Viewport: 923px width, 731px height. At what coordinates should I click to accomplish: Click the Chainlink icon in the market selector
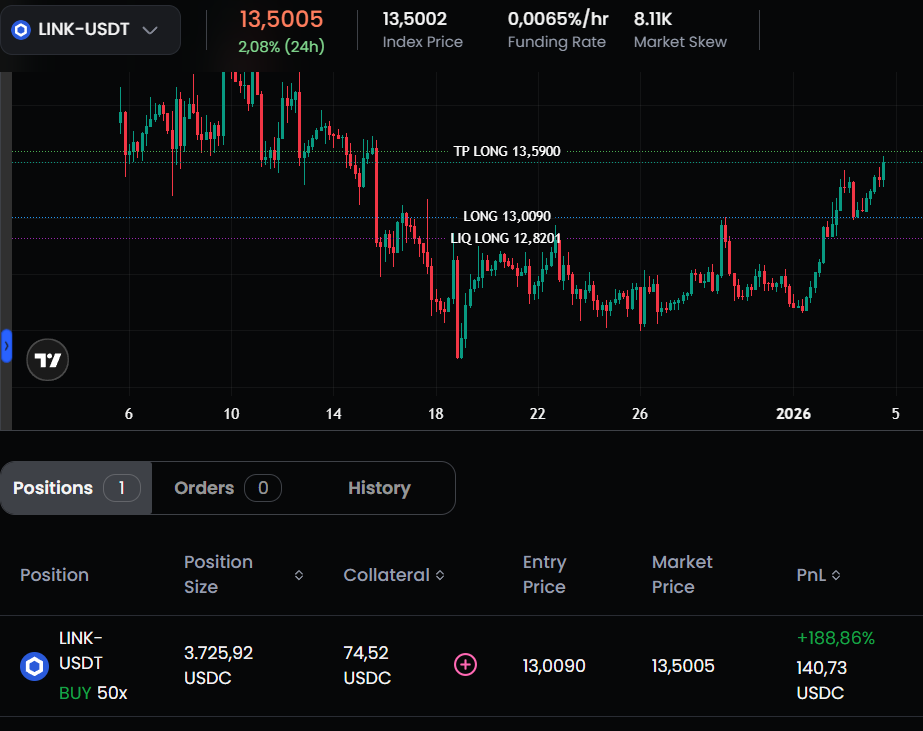point(21,29)
